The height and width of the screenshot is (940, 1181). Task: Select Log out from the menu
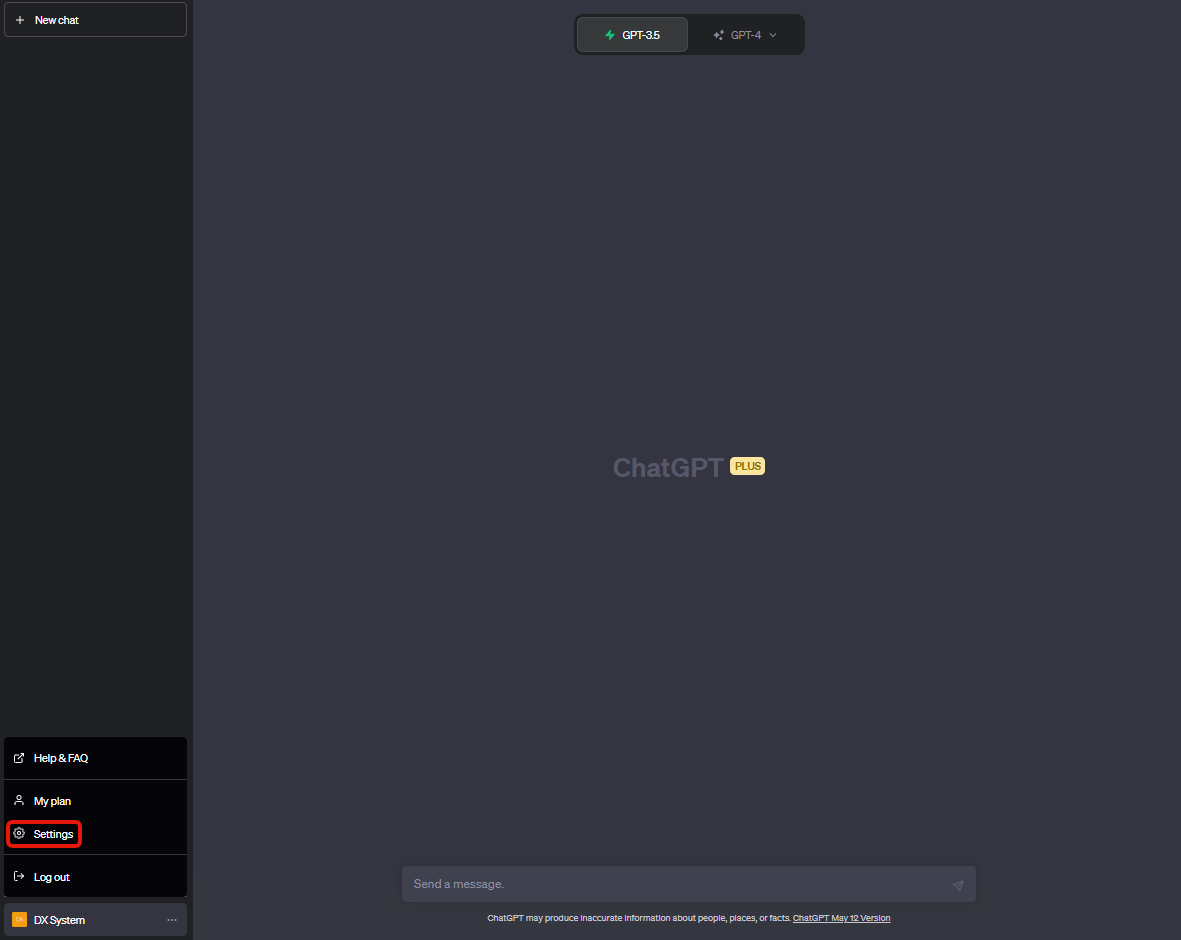pyautogui.click(x=96, y=877)
